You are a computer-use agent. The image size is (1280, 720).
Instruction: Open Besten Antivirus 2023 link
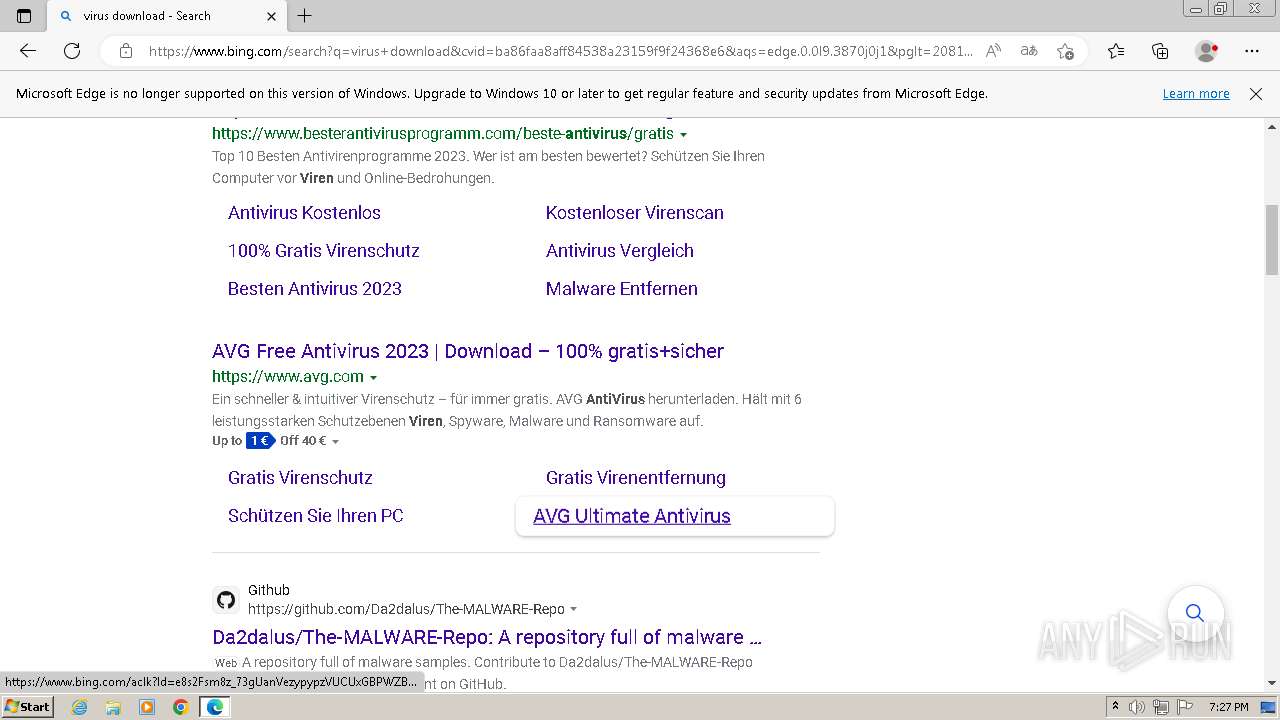tap(315, 288)
